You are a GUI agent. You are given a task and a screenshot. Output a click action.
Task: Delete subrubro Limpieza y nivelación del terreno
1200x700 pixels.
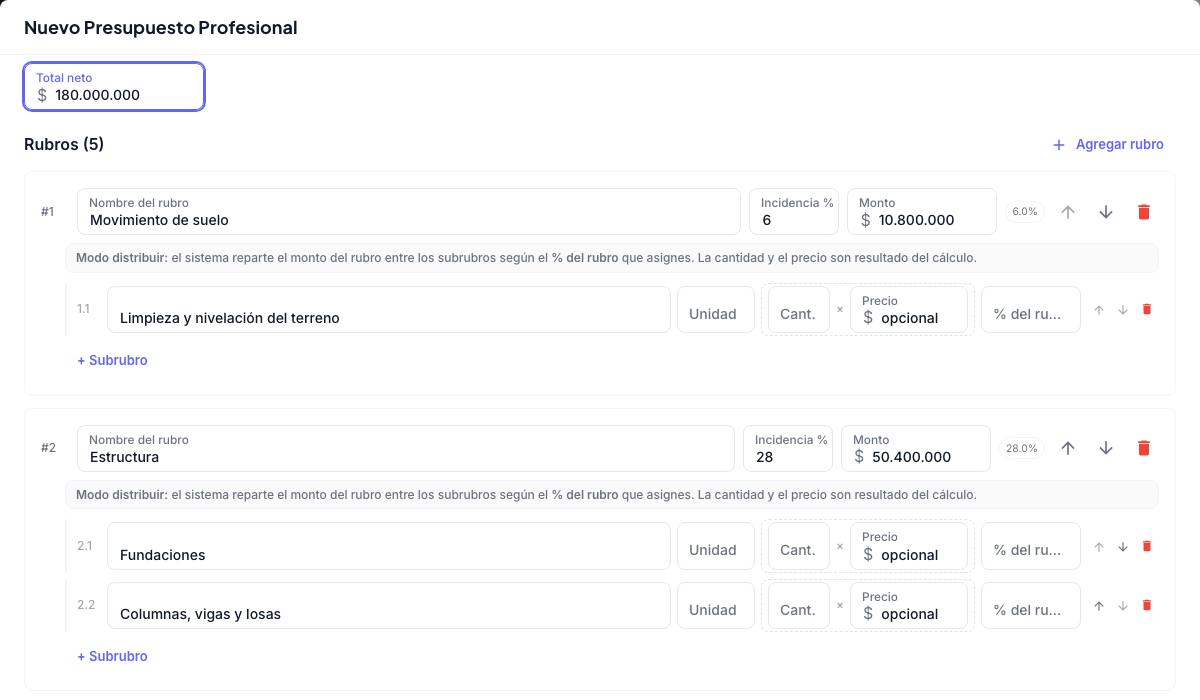pyautogui.click(x=1147, y=310)
